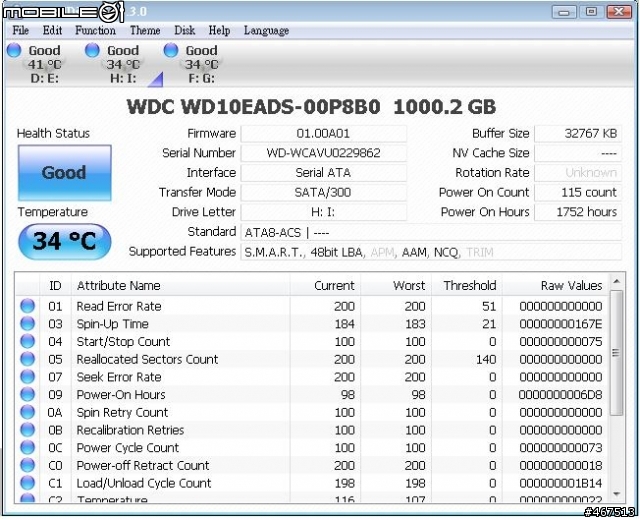Click the attribute list scrollbar thumb

[616, 353]
